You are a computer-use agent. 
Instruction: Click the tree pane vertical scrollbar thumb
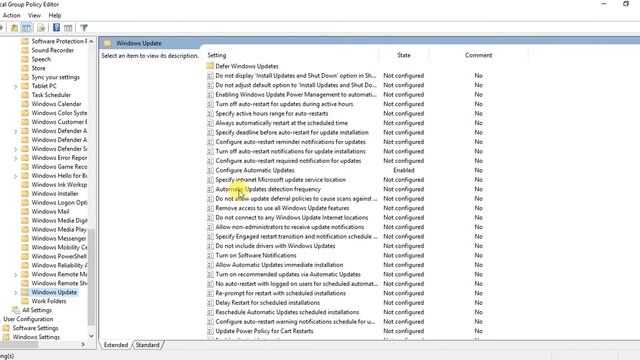91,278
